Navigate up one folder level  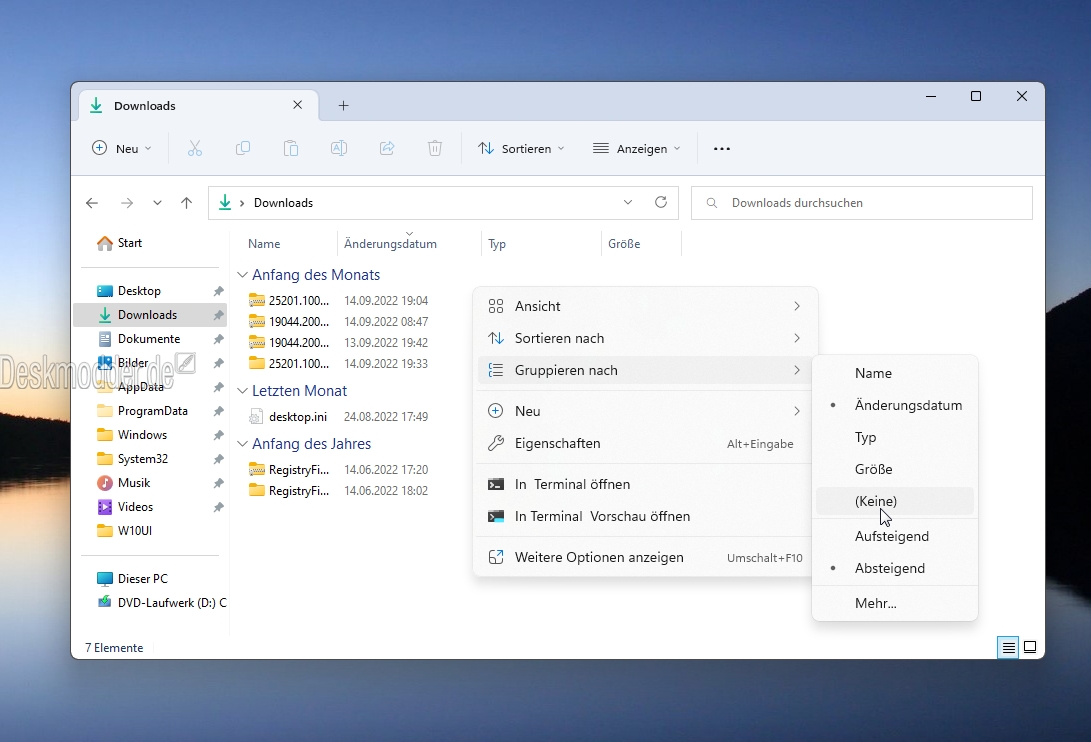(186, 203)
